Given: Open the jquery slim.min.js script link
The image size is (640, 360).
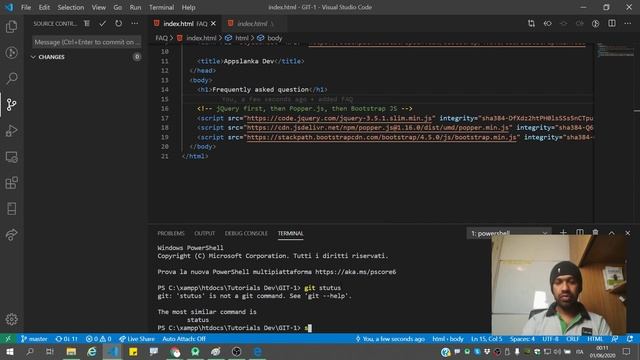Looking at the screenshot, I should [x=339, y=118].
